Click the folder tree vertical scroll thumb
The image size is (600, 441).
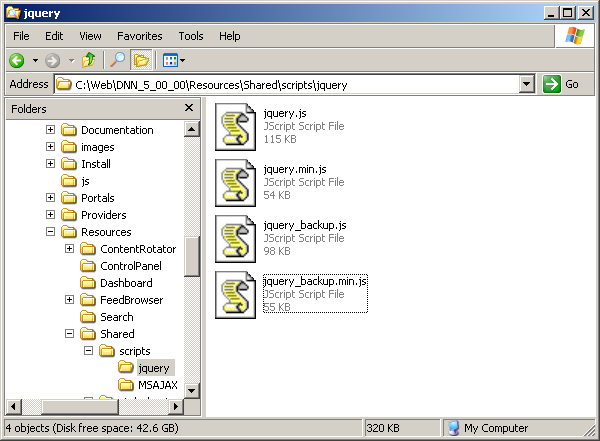pyautogui.click(x=192, y=256)
